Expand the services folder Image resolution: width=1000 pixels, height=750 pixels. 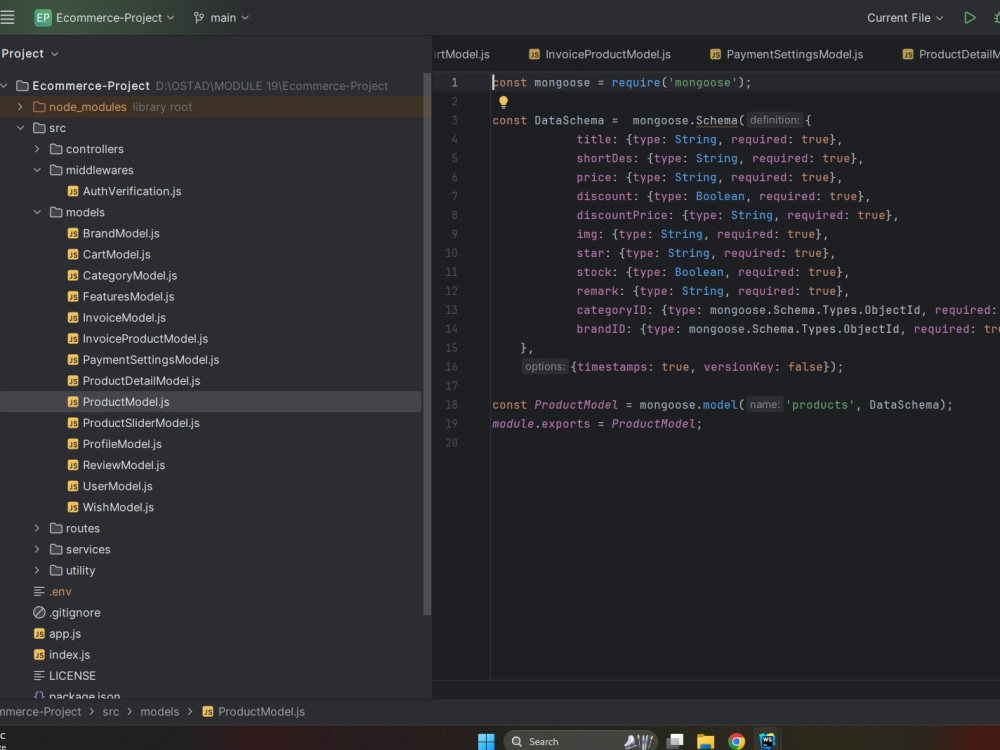click(37, 549)
